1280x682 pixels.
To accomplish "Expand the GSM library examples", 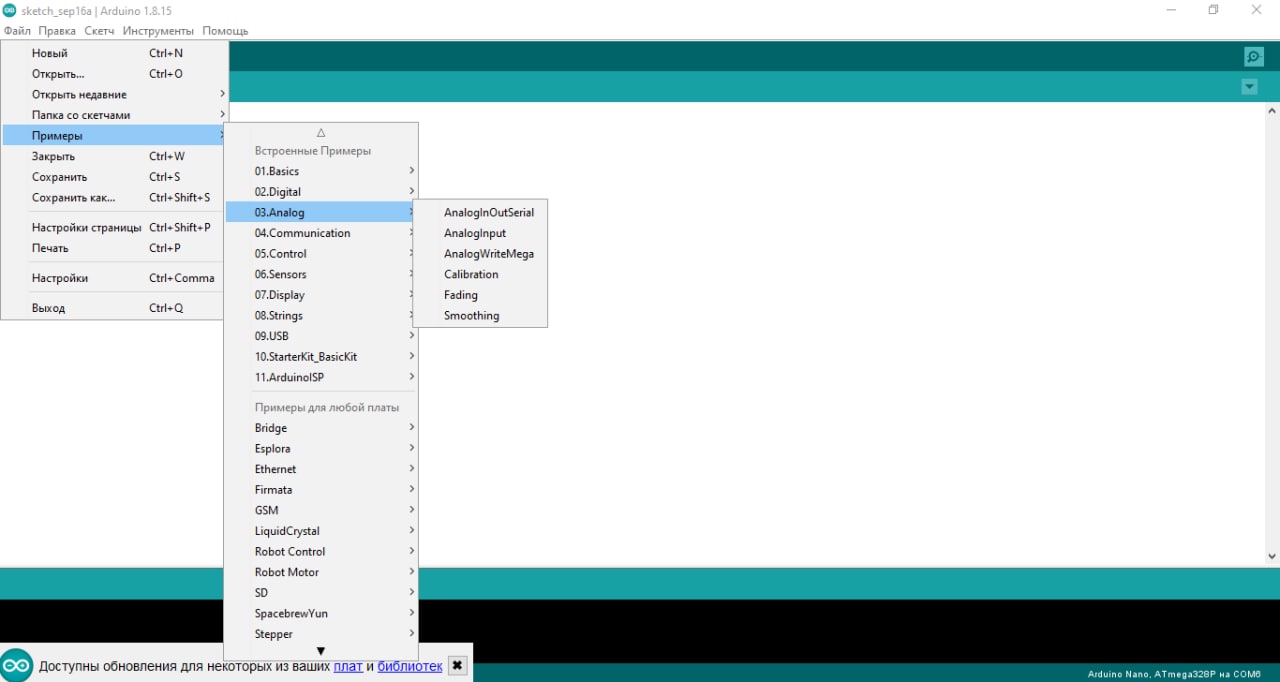I will click(321, 510).
